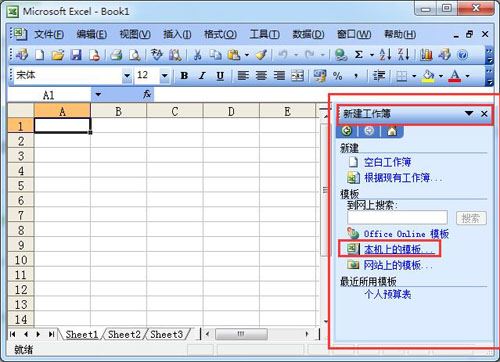The width and height of the screenshot is (500, 362).
Task: Click the 根据现有工作簿 link
Action: (403, 178)
